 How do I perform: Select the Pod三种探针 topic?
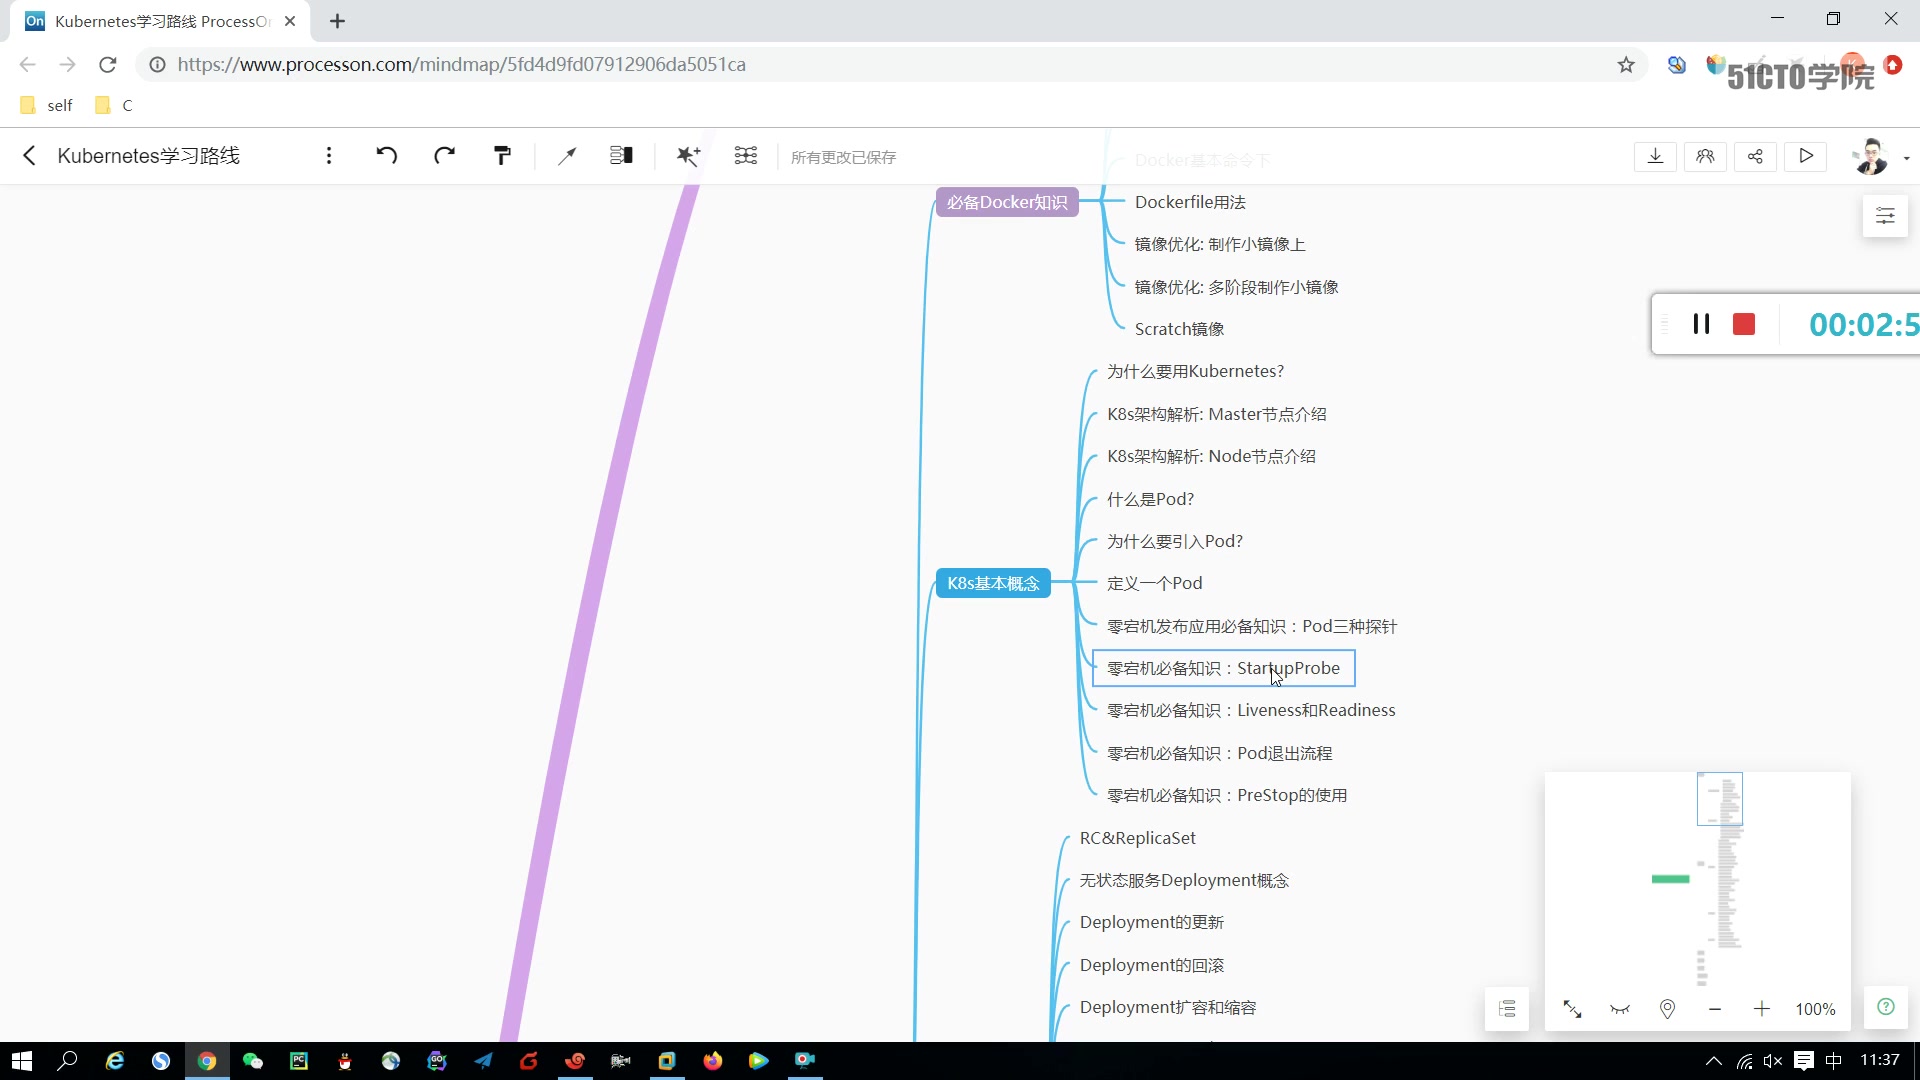[1252, 626]
